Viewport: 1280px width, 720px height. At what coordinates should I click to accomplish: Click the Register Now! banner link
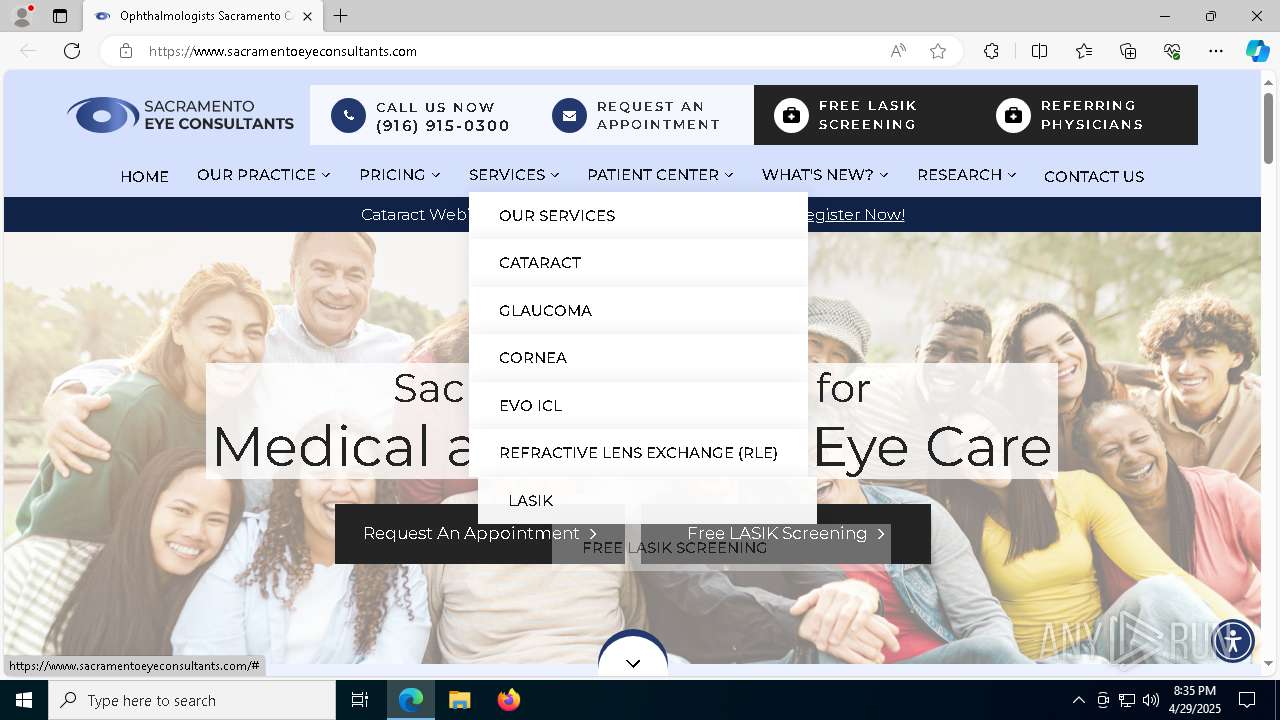853,215
